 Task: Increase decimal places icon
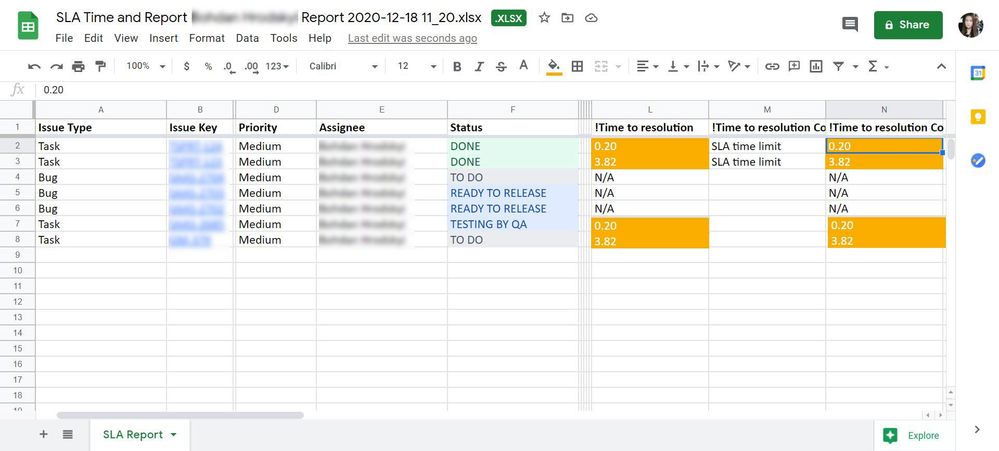click(x=252, y=66)
